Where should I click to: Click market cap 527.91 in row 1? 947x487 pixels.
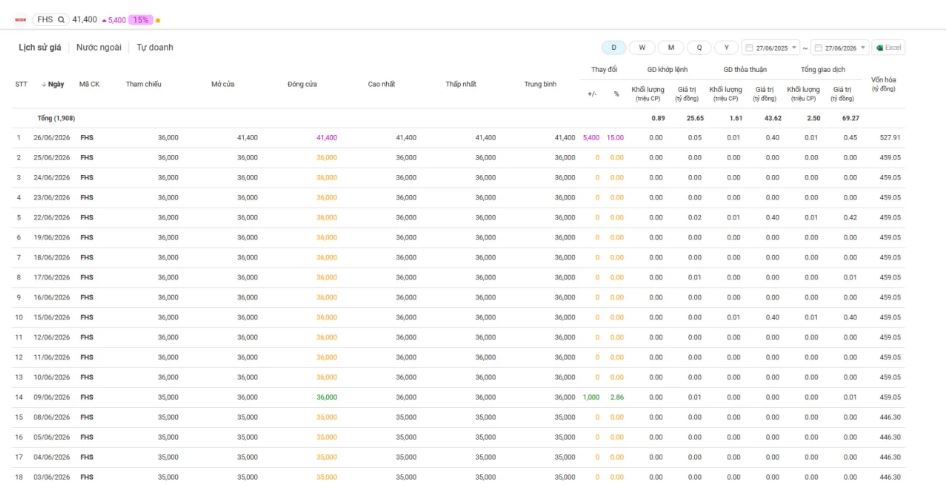(x=890, y=138)
